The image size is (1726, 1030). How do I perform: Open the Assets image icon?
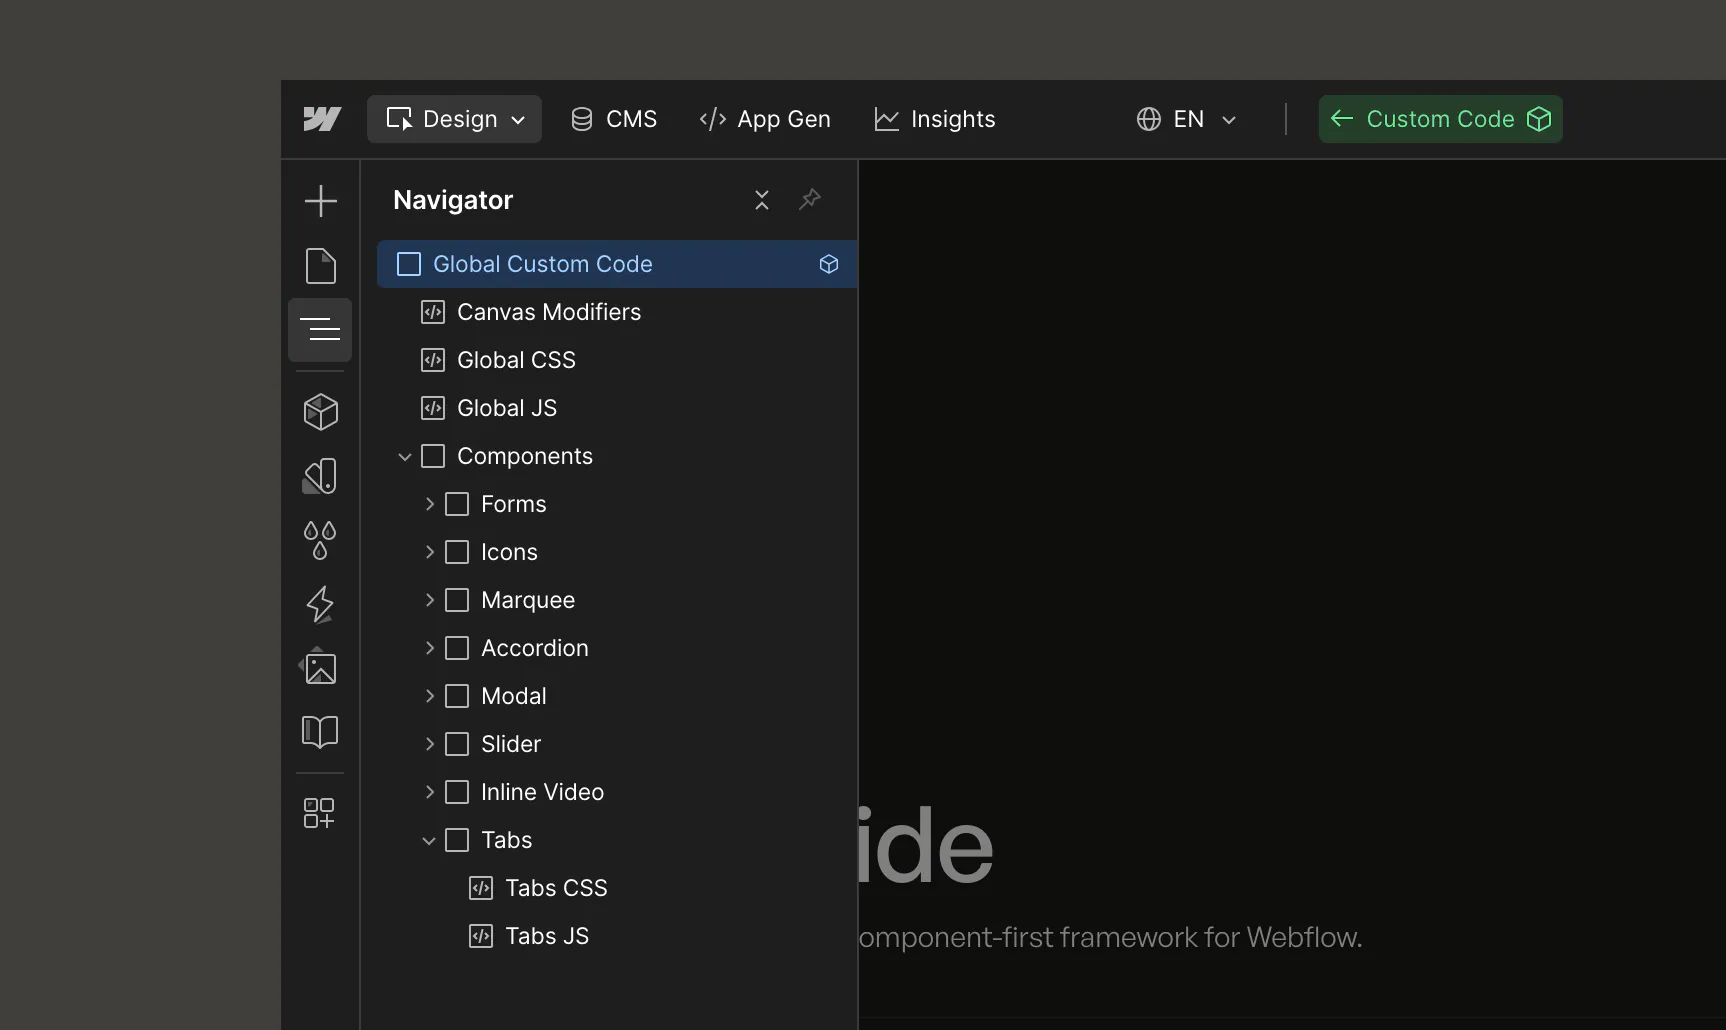[x=320, y=667]
